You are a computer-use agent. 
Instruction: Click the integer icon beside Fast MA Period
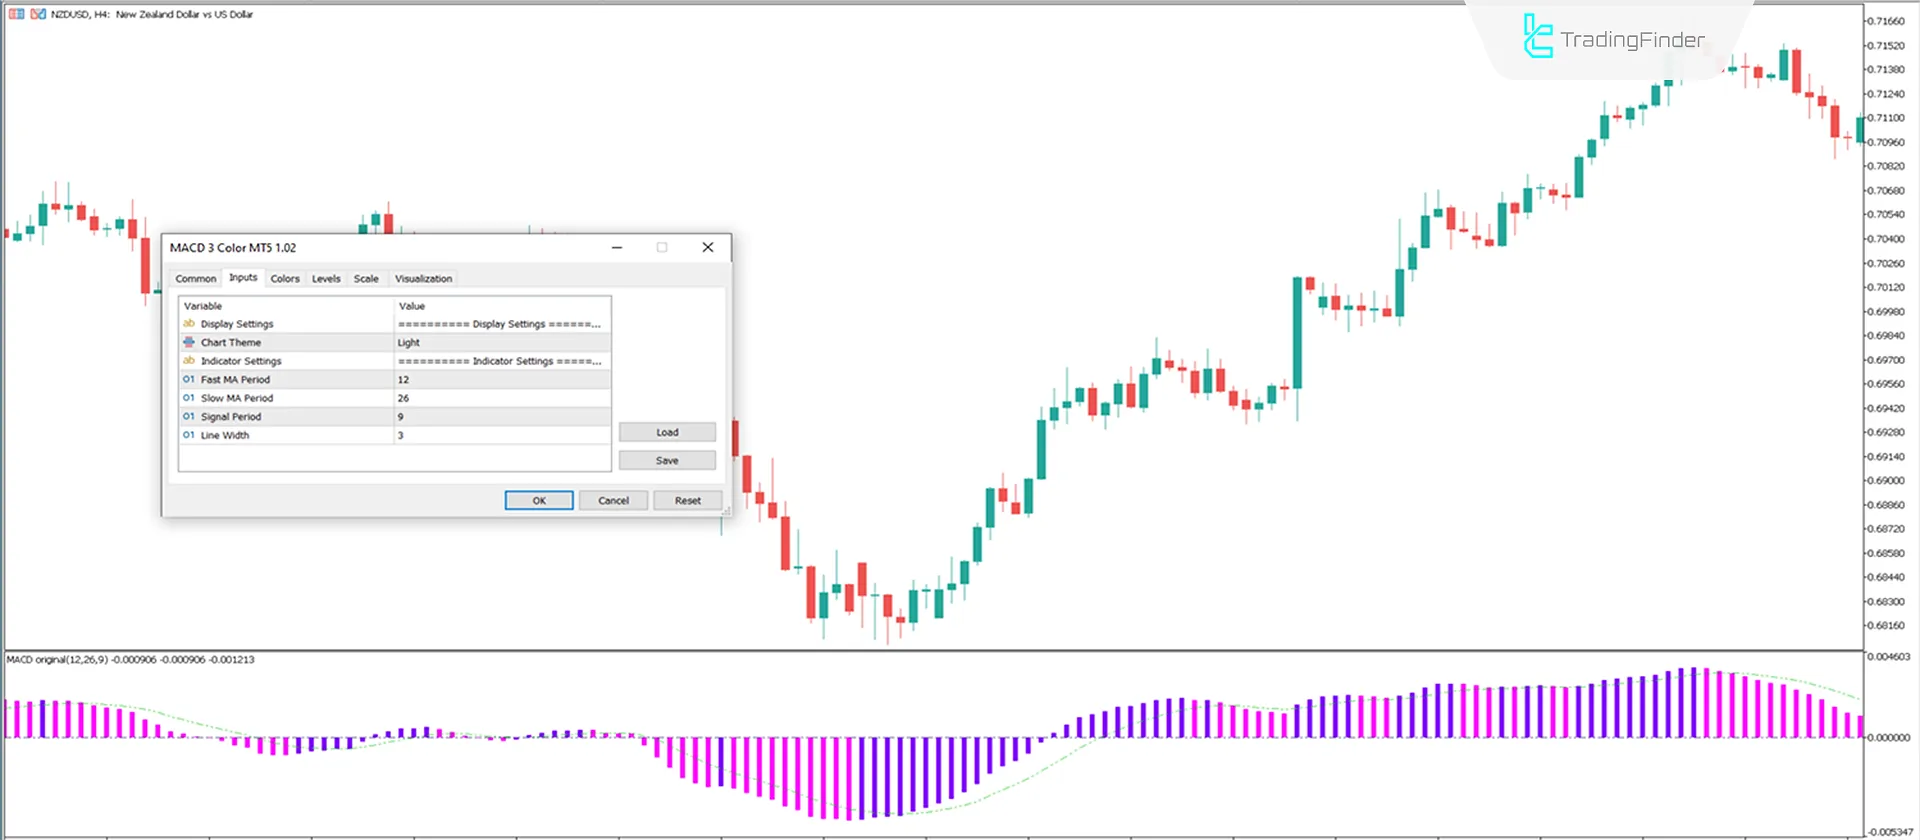pyautogui.click(x=189, y=380)
